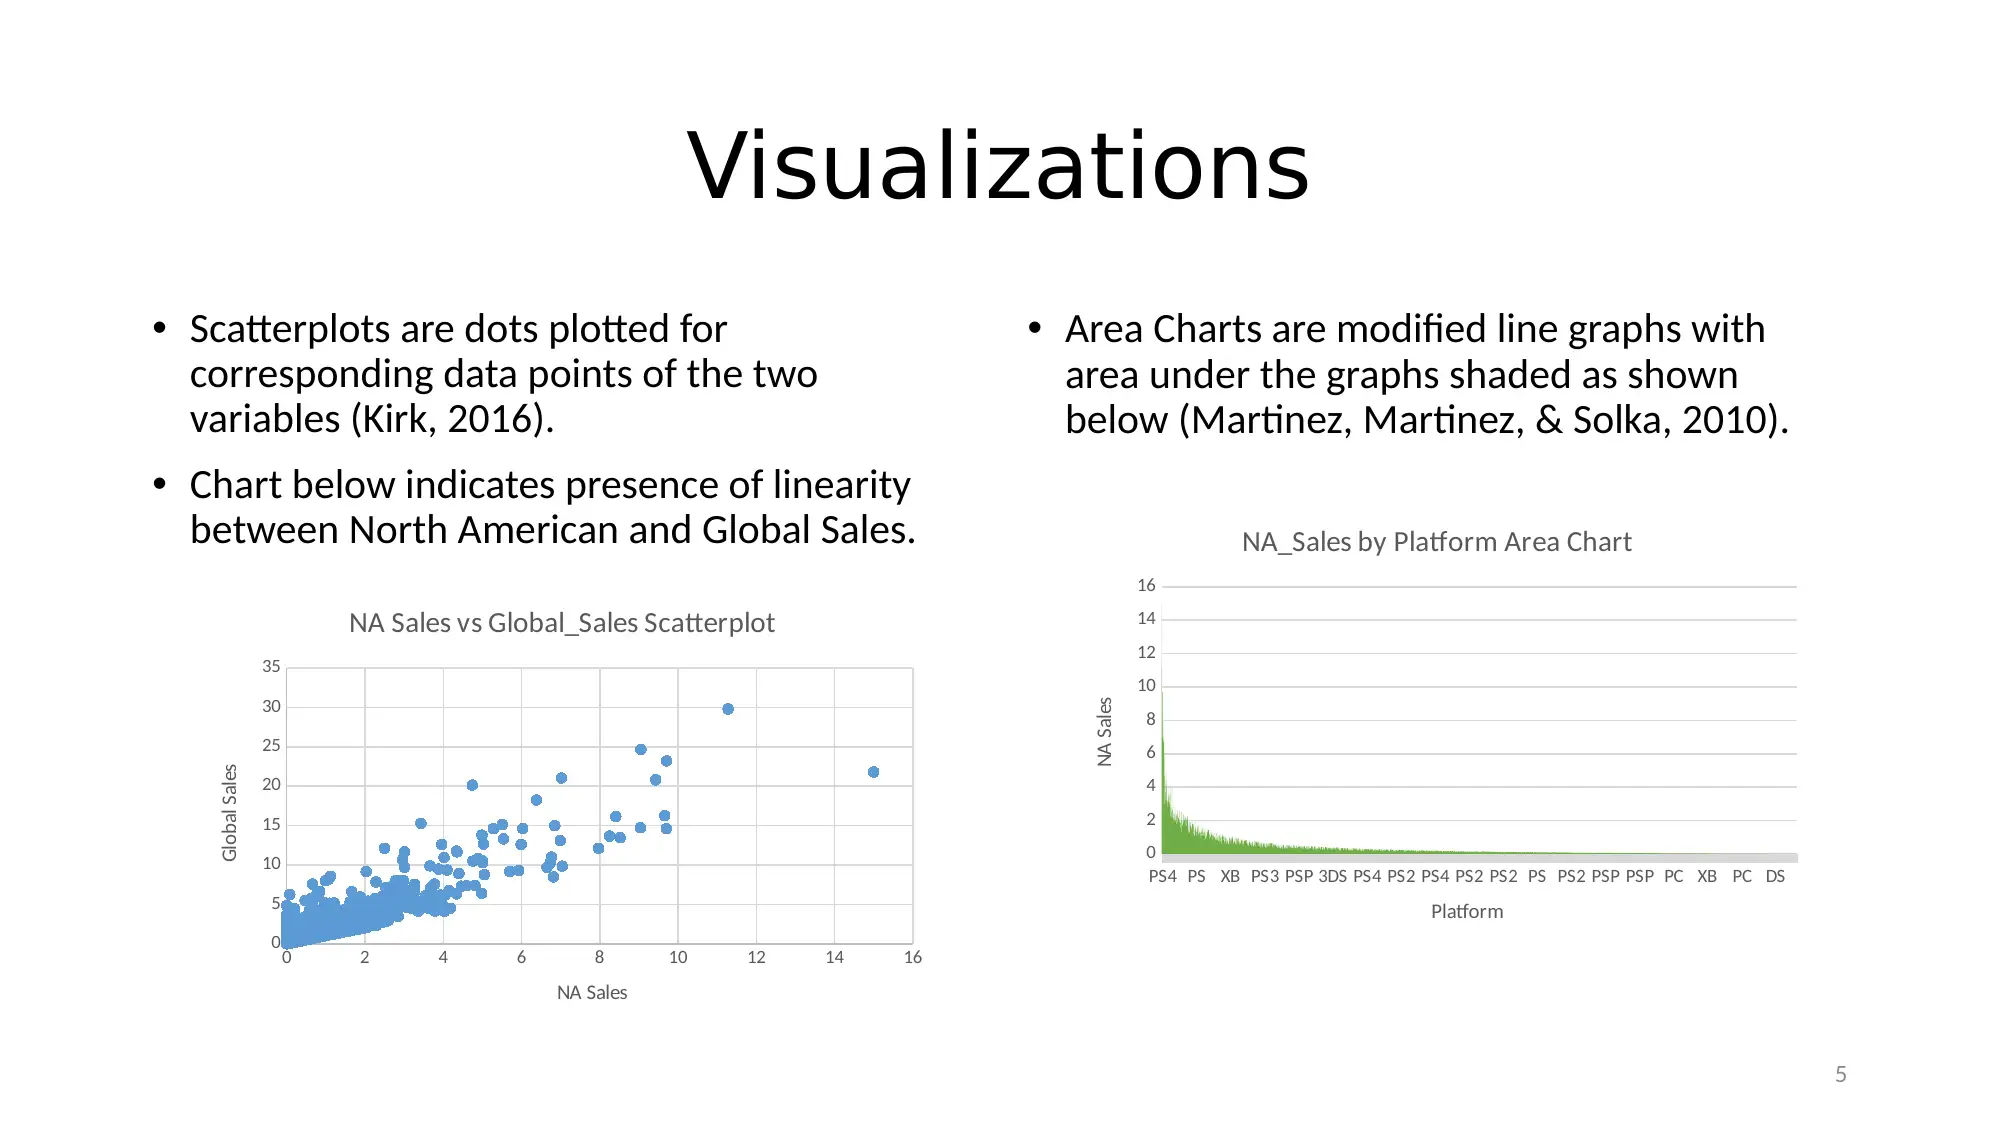Click the 'NA Sales' horizontal axis title under scatterplot
The image size is (2001, 1125).
[x=592, y=992]
